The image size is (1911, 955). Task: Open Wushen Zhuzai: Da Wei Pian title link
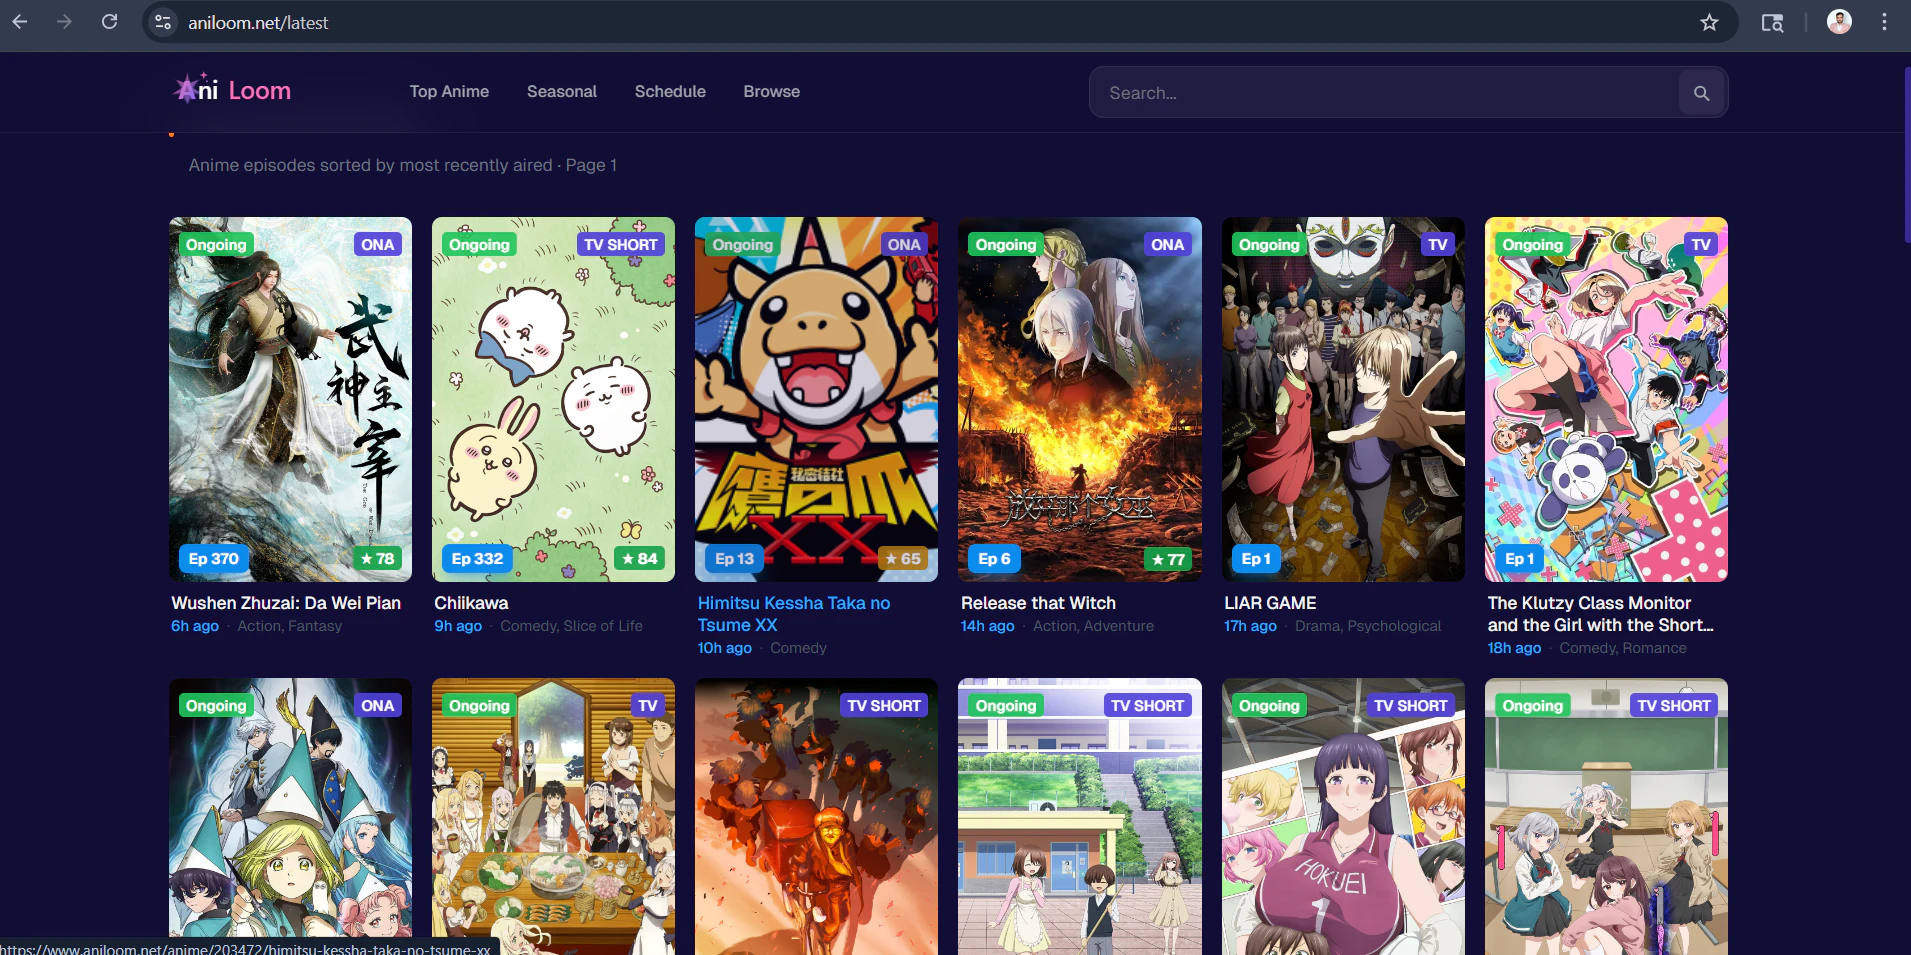286,603
